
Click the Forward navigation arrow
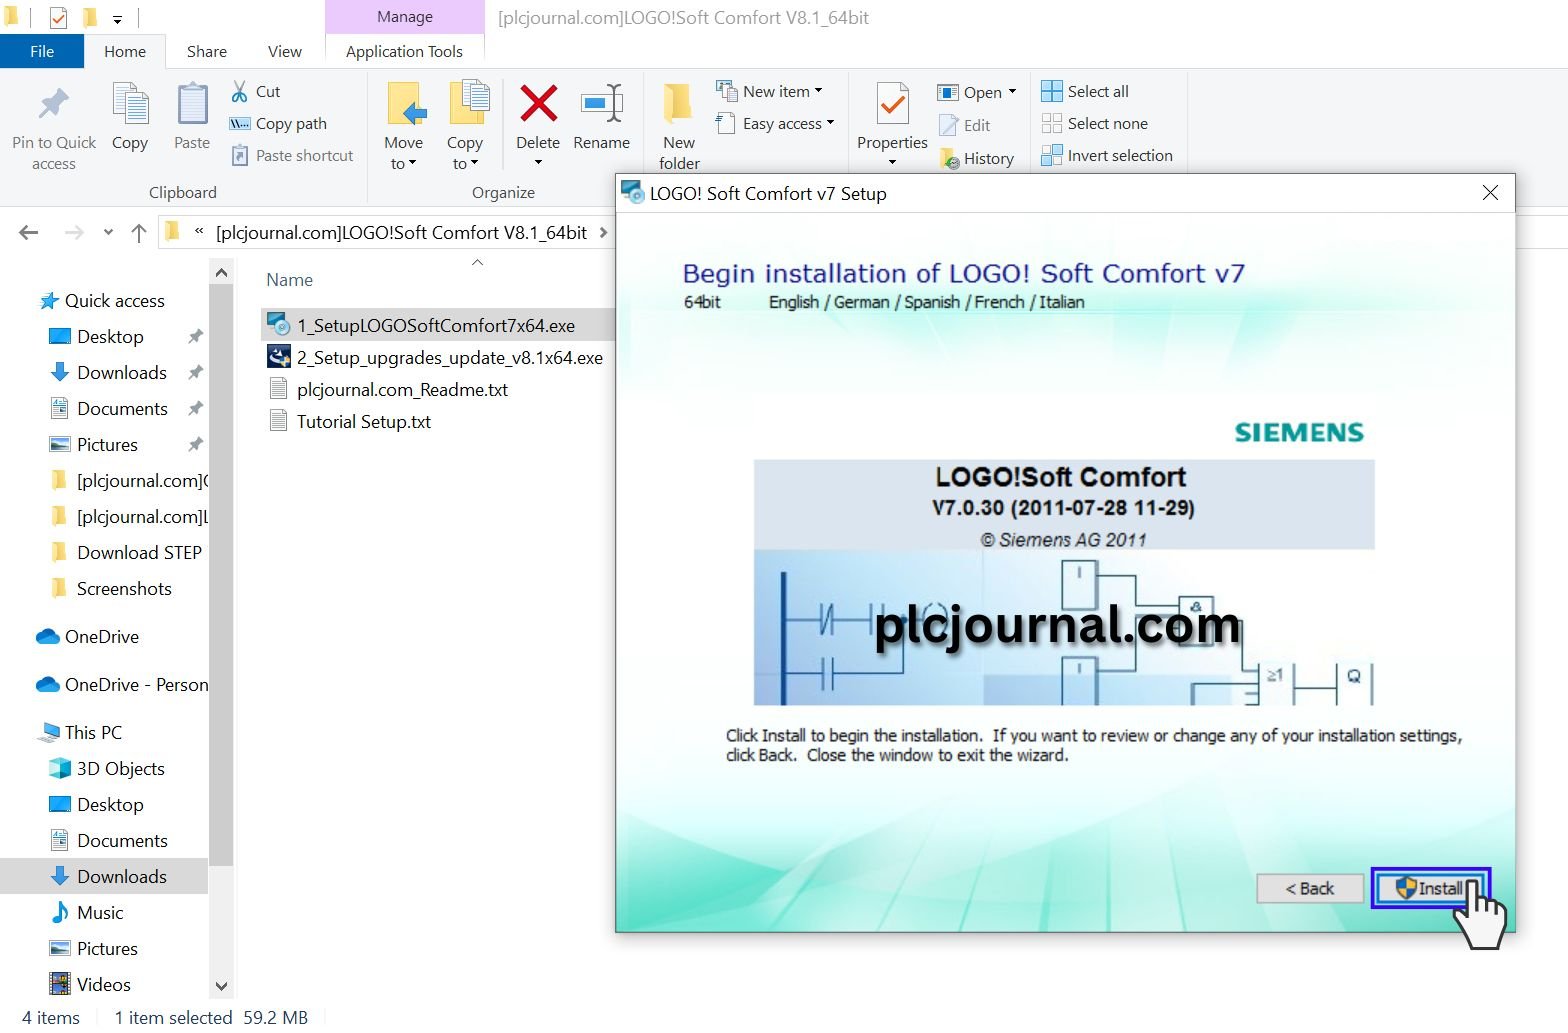point(74,233)
